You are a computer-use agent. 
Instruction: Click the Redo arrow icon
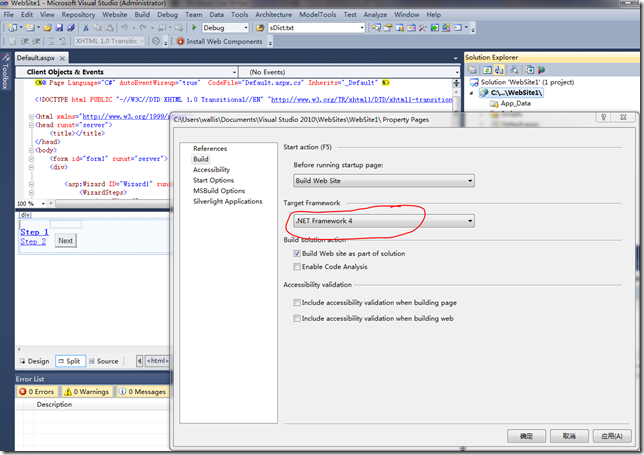point(143,28)
